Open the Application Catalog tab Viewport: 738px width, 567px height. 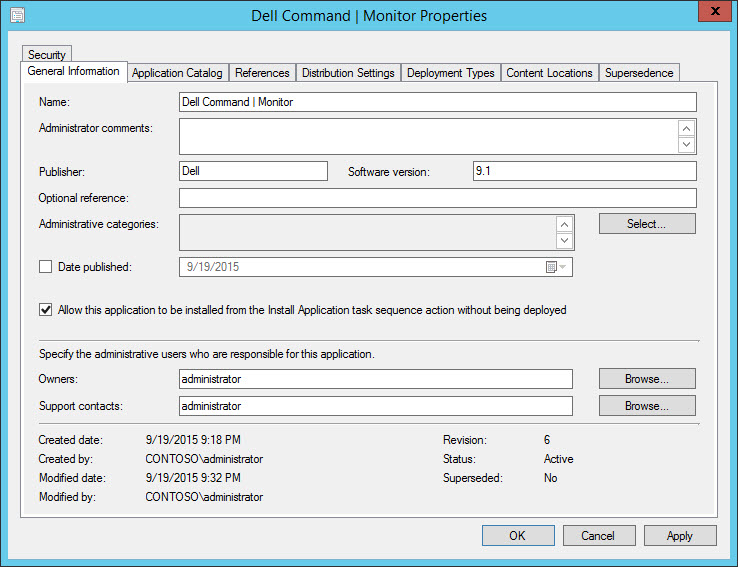[x=178, y=73]
